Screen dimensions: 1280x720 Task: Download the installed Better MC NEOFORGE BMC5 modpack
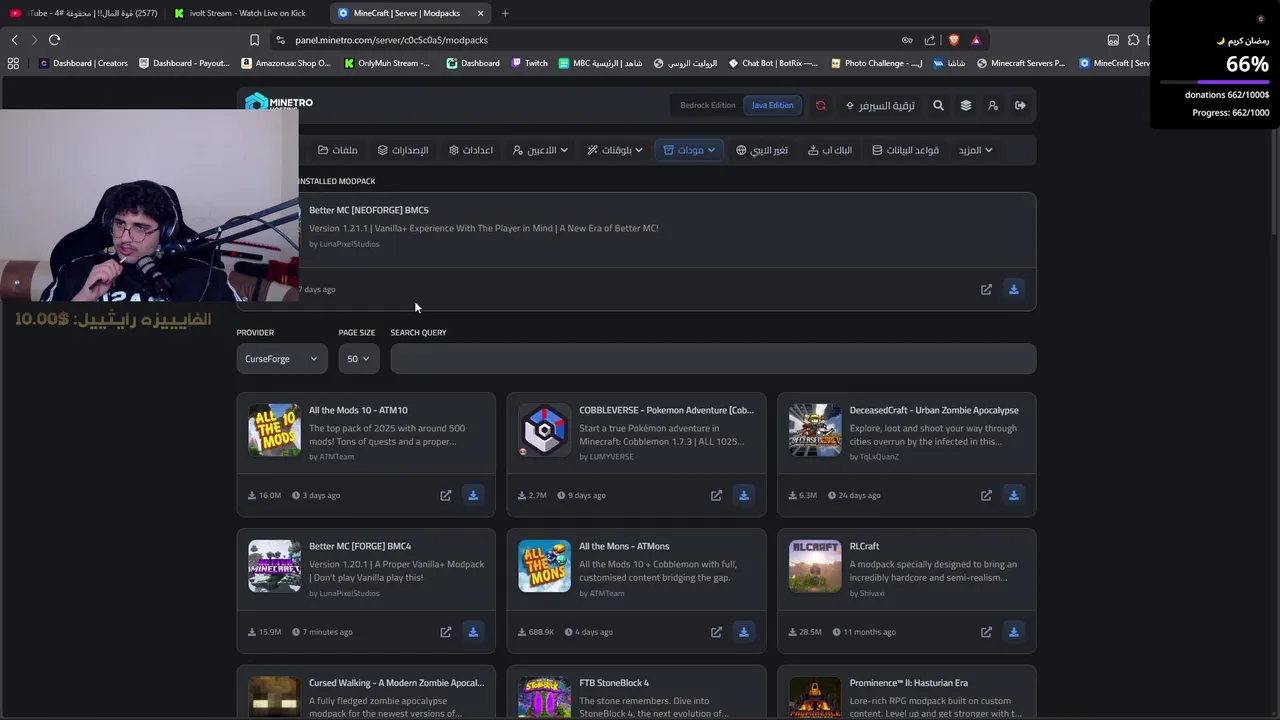(x=1013, y=289)
